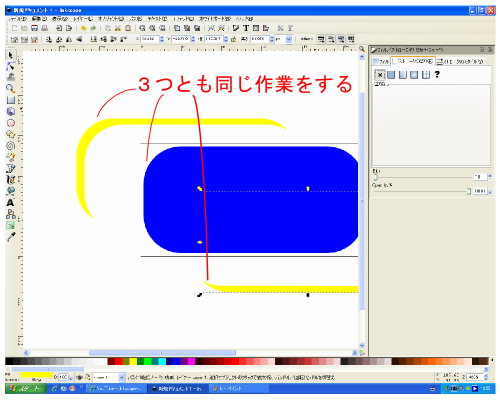The width and height of the screenshot is (500, 400).
Task: Toggle layer visibility eye in status bar
Action: coord(80,377)
